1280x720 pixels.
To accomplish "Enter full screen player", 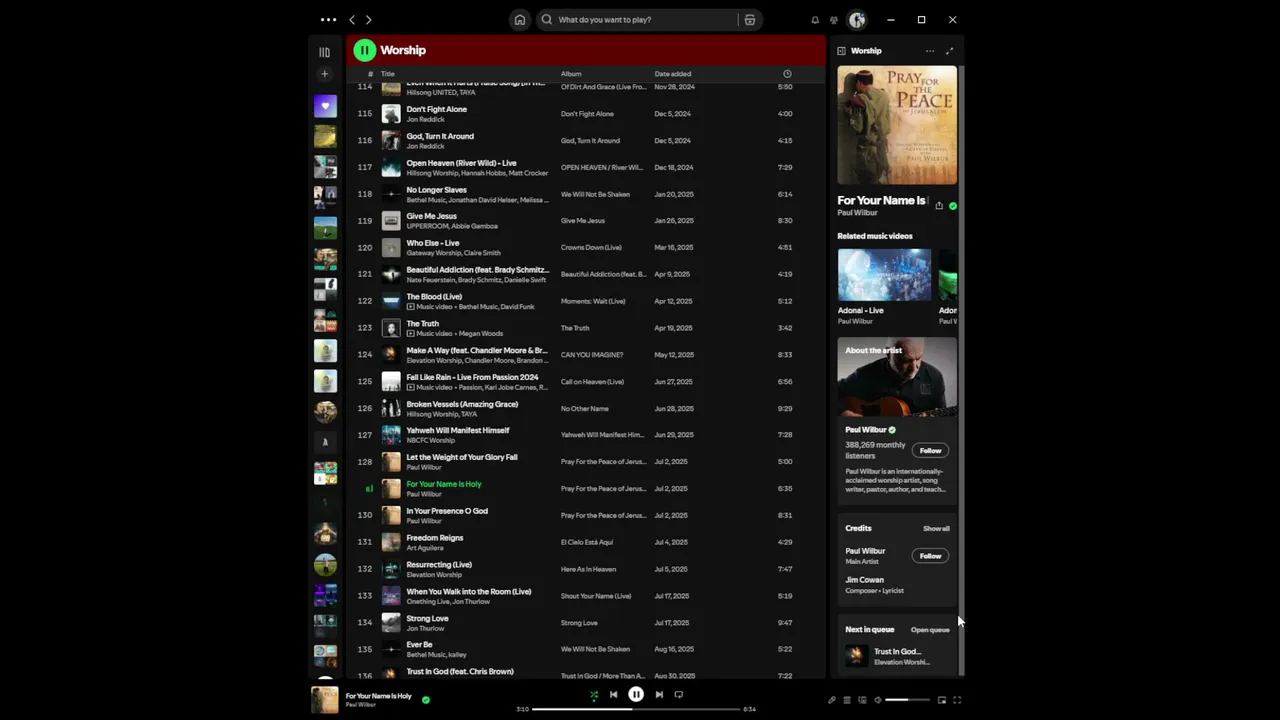I will click(x=957, y=700).
